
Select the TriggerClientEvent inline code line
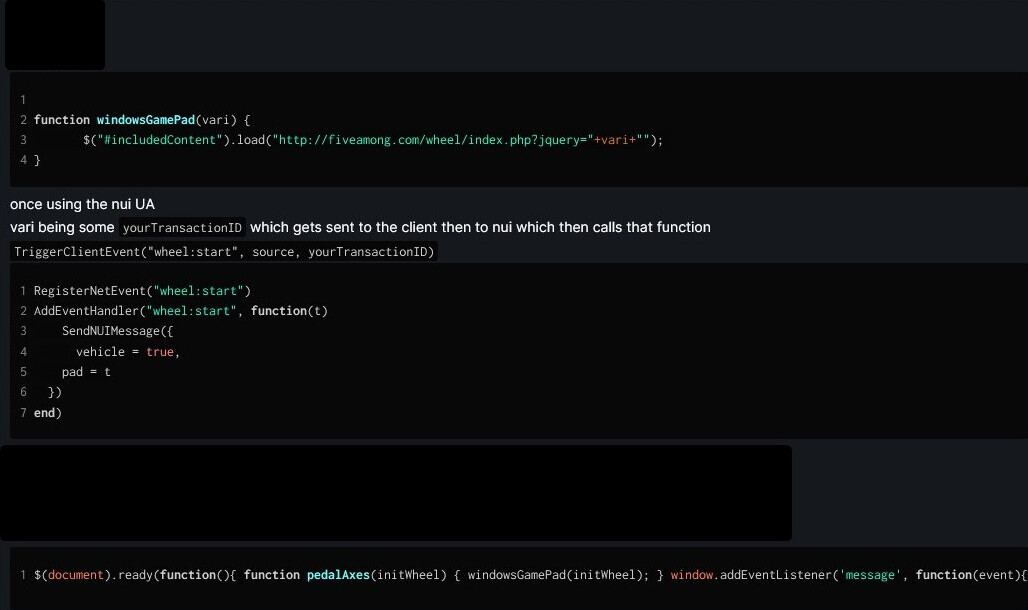pyautogui.click(x=224, y=252)
